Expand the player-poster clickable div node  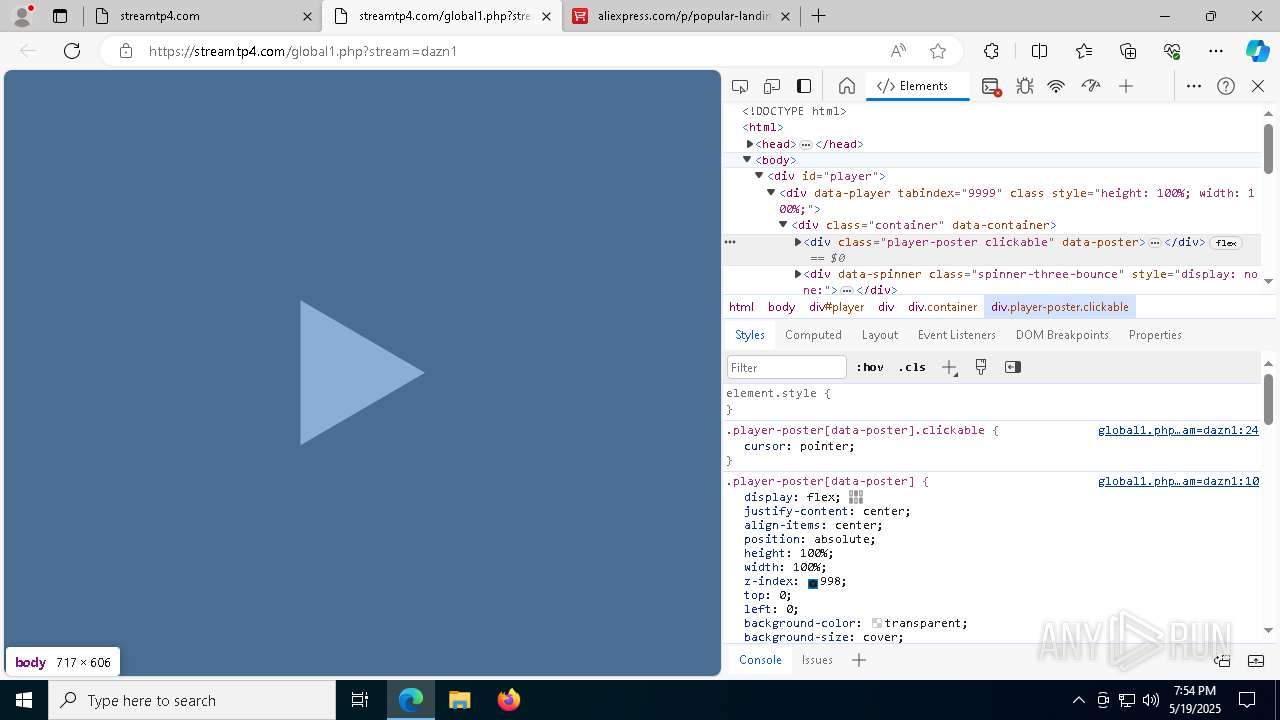click(798, 242)
